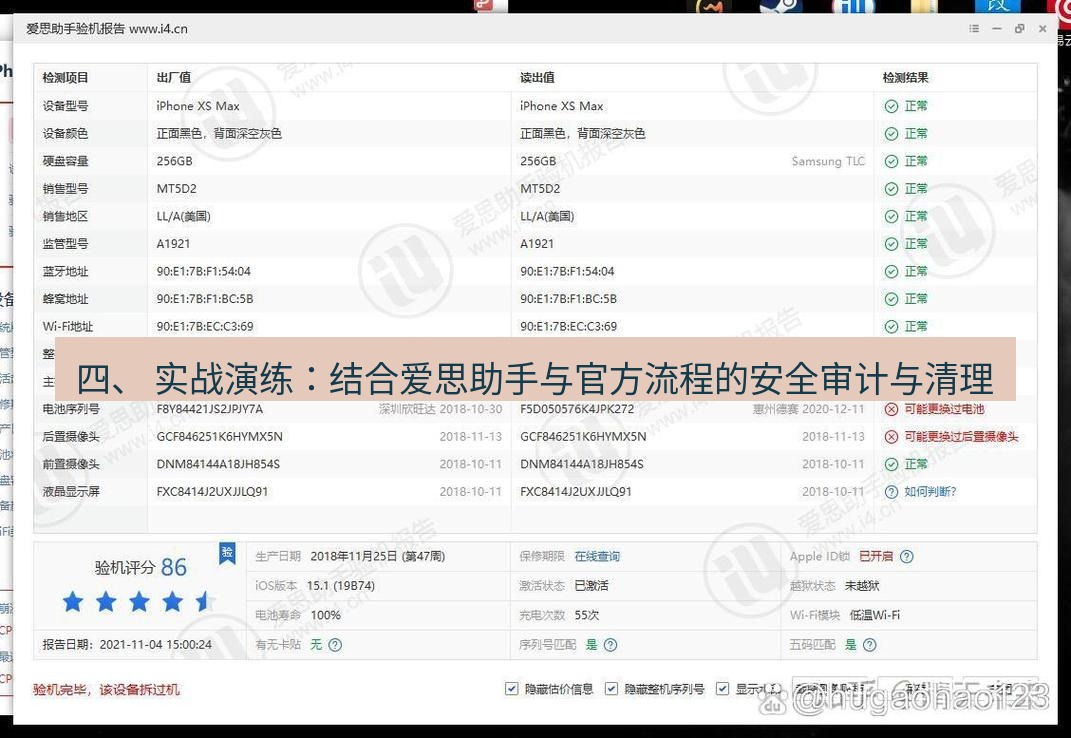1071x738 pixels.
Task: Click the 已激活 activation status value
Action: [592, 586]
